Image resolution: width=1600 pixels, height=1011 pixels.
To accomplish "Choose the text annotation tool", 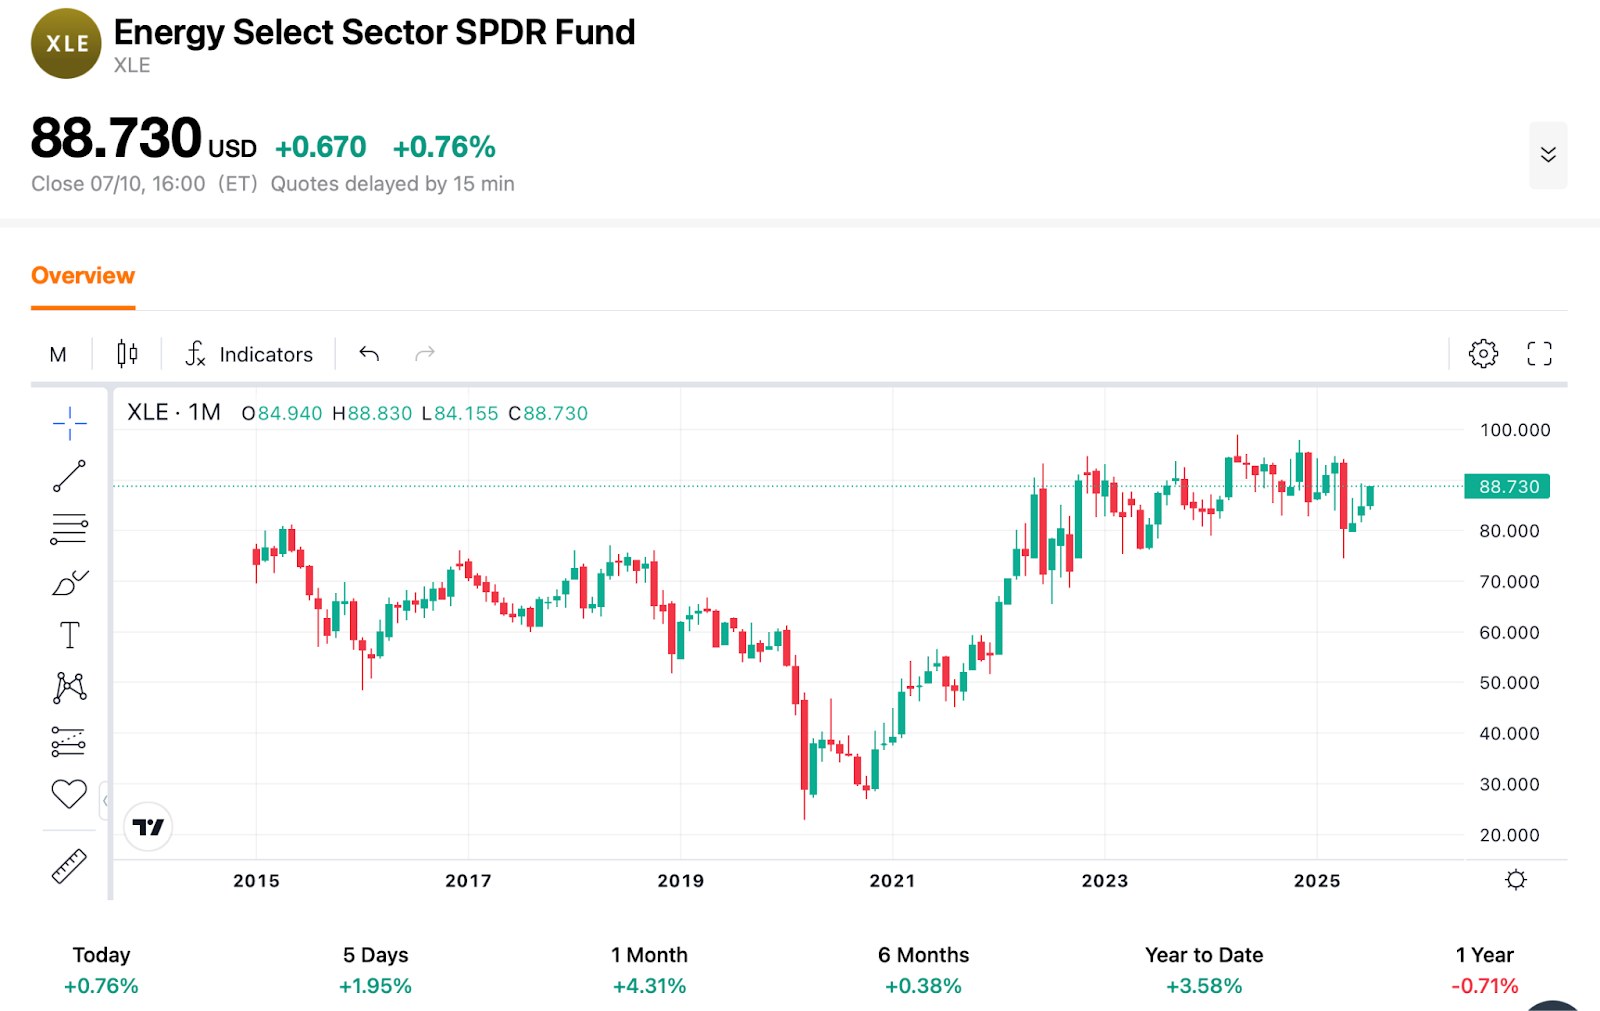I will (x=69, y=635).
